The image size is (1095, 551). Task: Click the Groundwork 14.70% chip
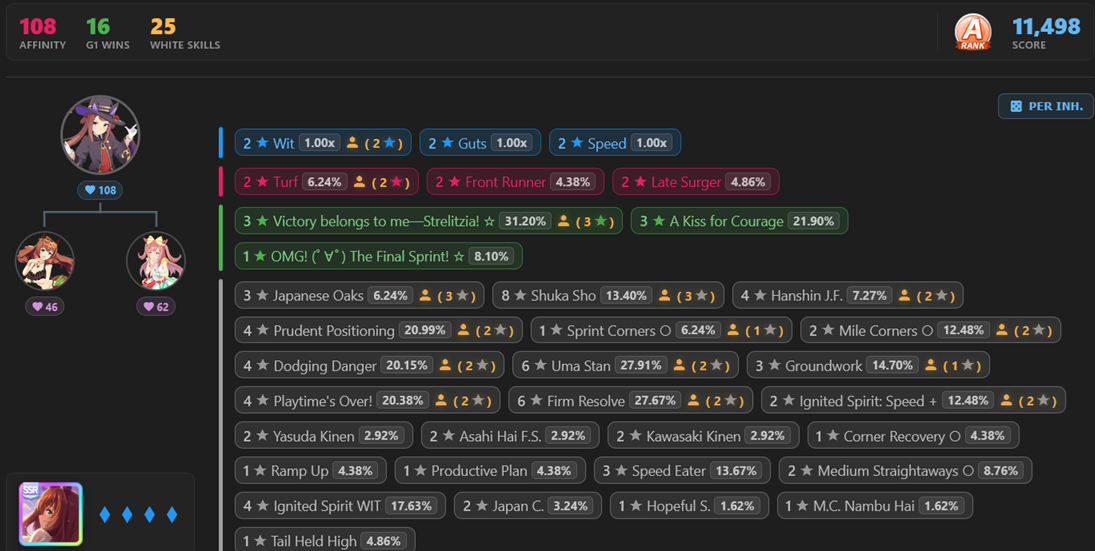(x=868, y=365)
